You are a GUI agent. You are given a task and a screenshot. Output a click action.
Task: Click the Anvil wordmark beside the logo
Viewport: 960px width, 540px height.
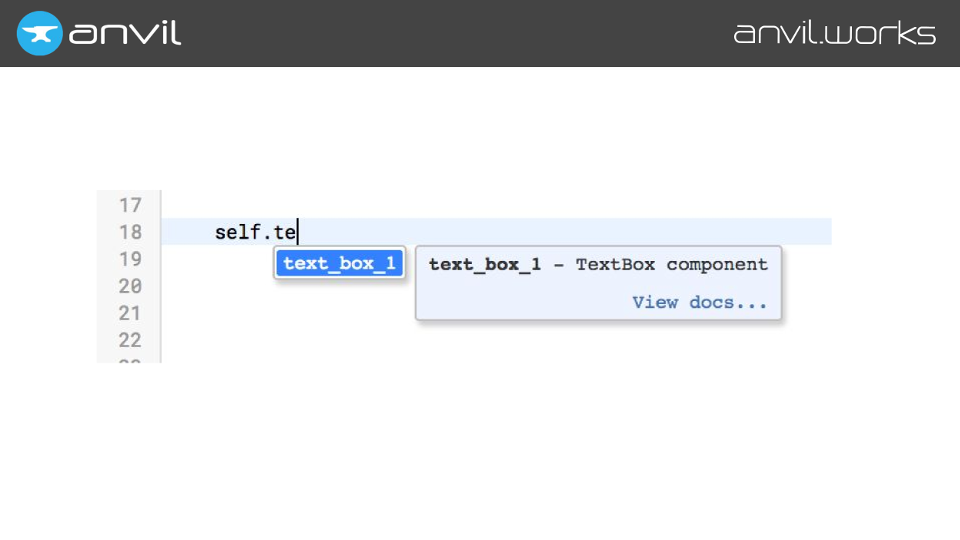coord(125,33)
